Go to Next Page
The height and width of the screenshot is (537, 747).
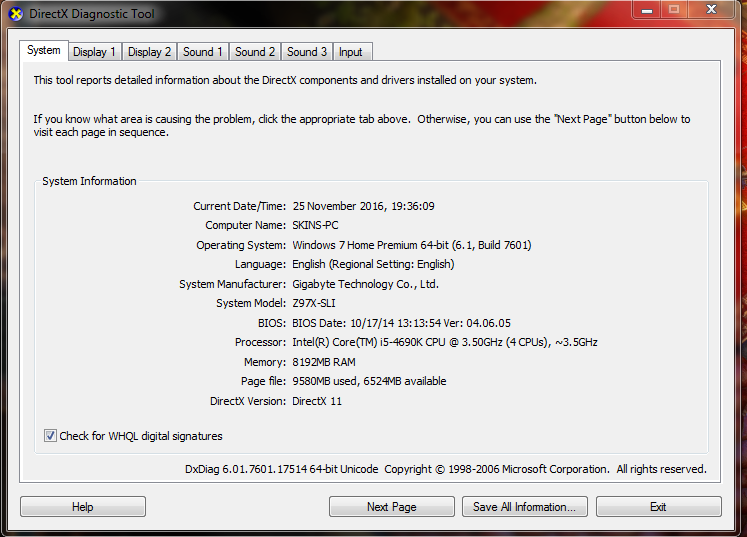tap(392, 507)
